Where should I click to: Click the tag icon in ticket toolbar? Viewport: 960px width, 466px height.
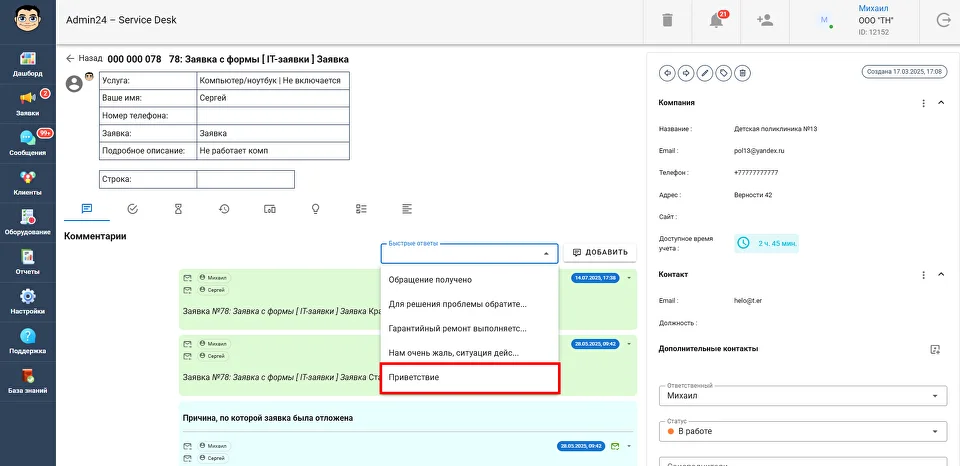724,72
